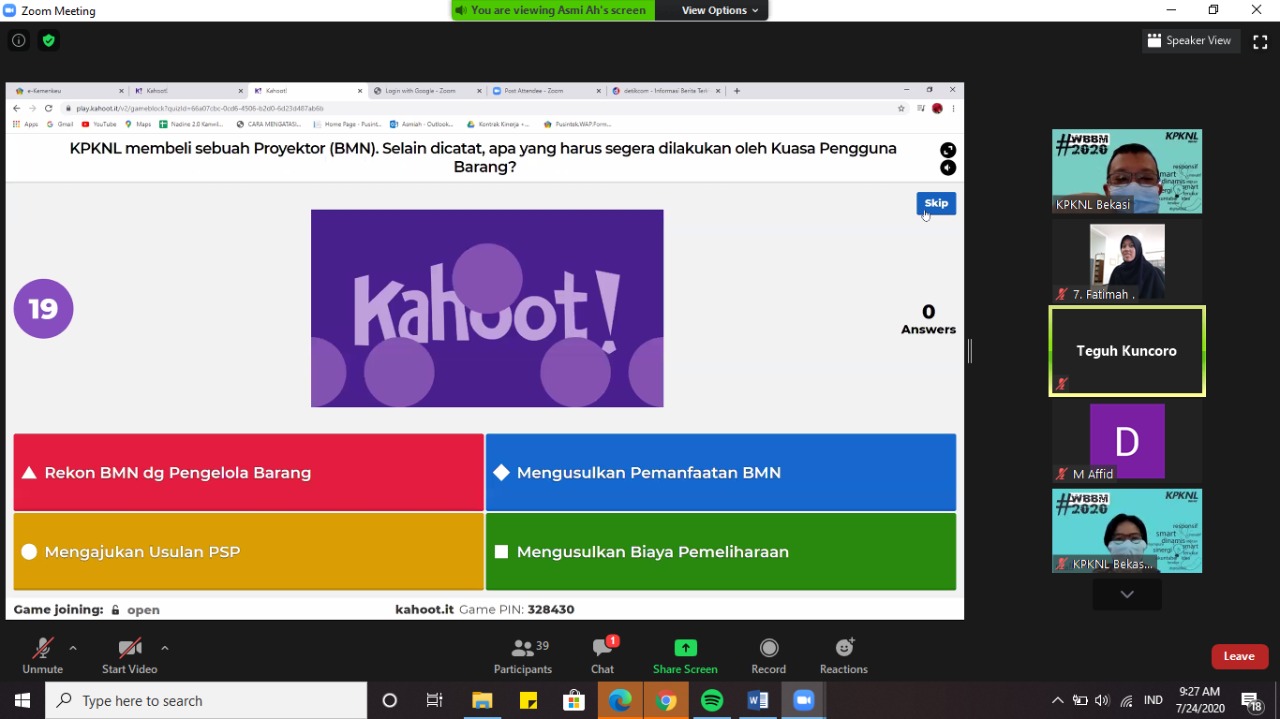Click the browser reload button
1280x719 pixels.
48,108
